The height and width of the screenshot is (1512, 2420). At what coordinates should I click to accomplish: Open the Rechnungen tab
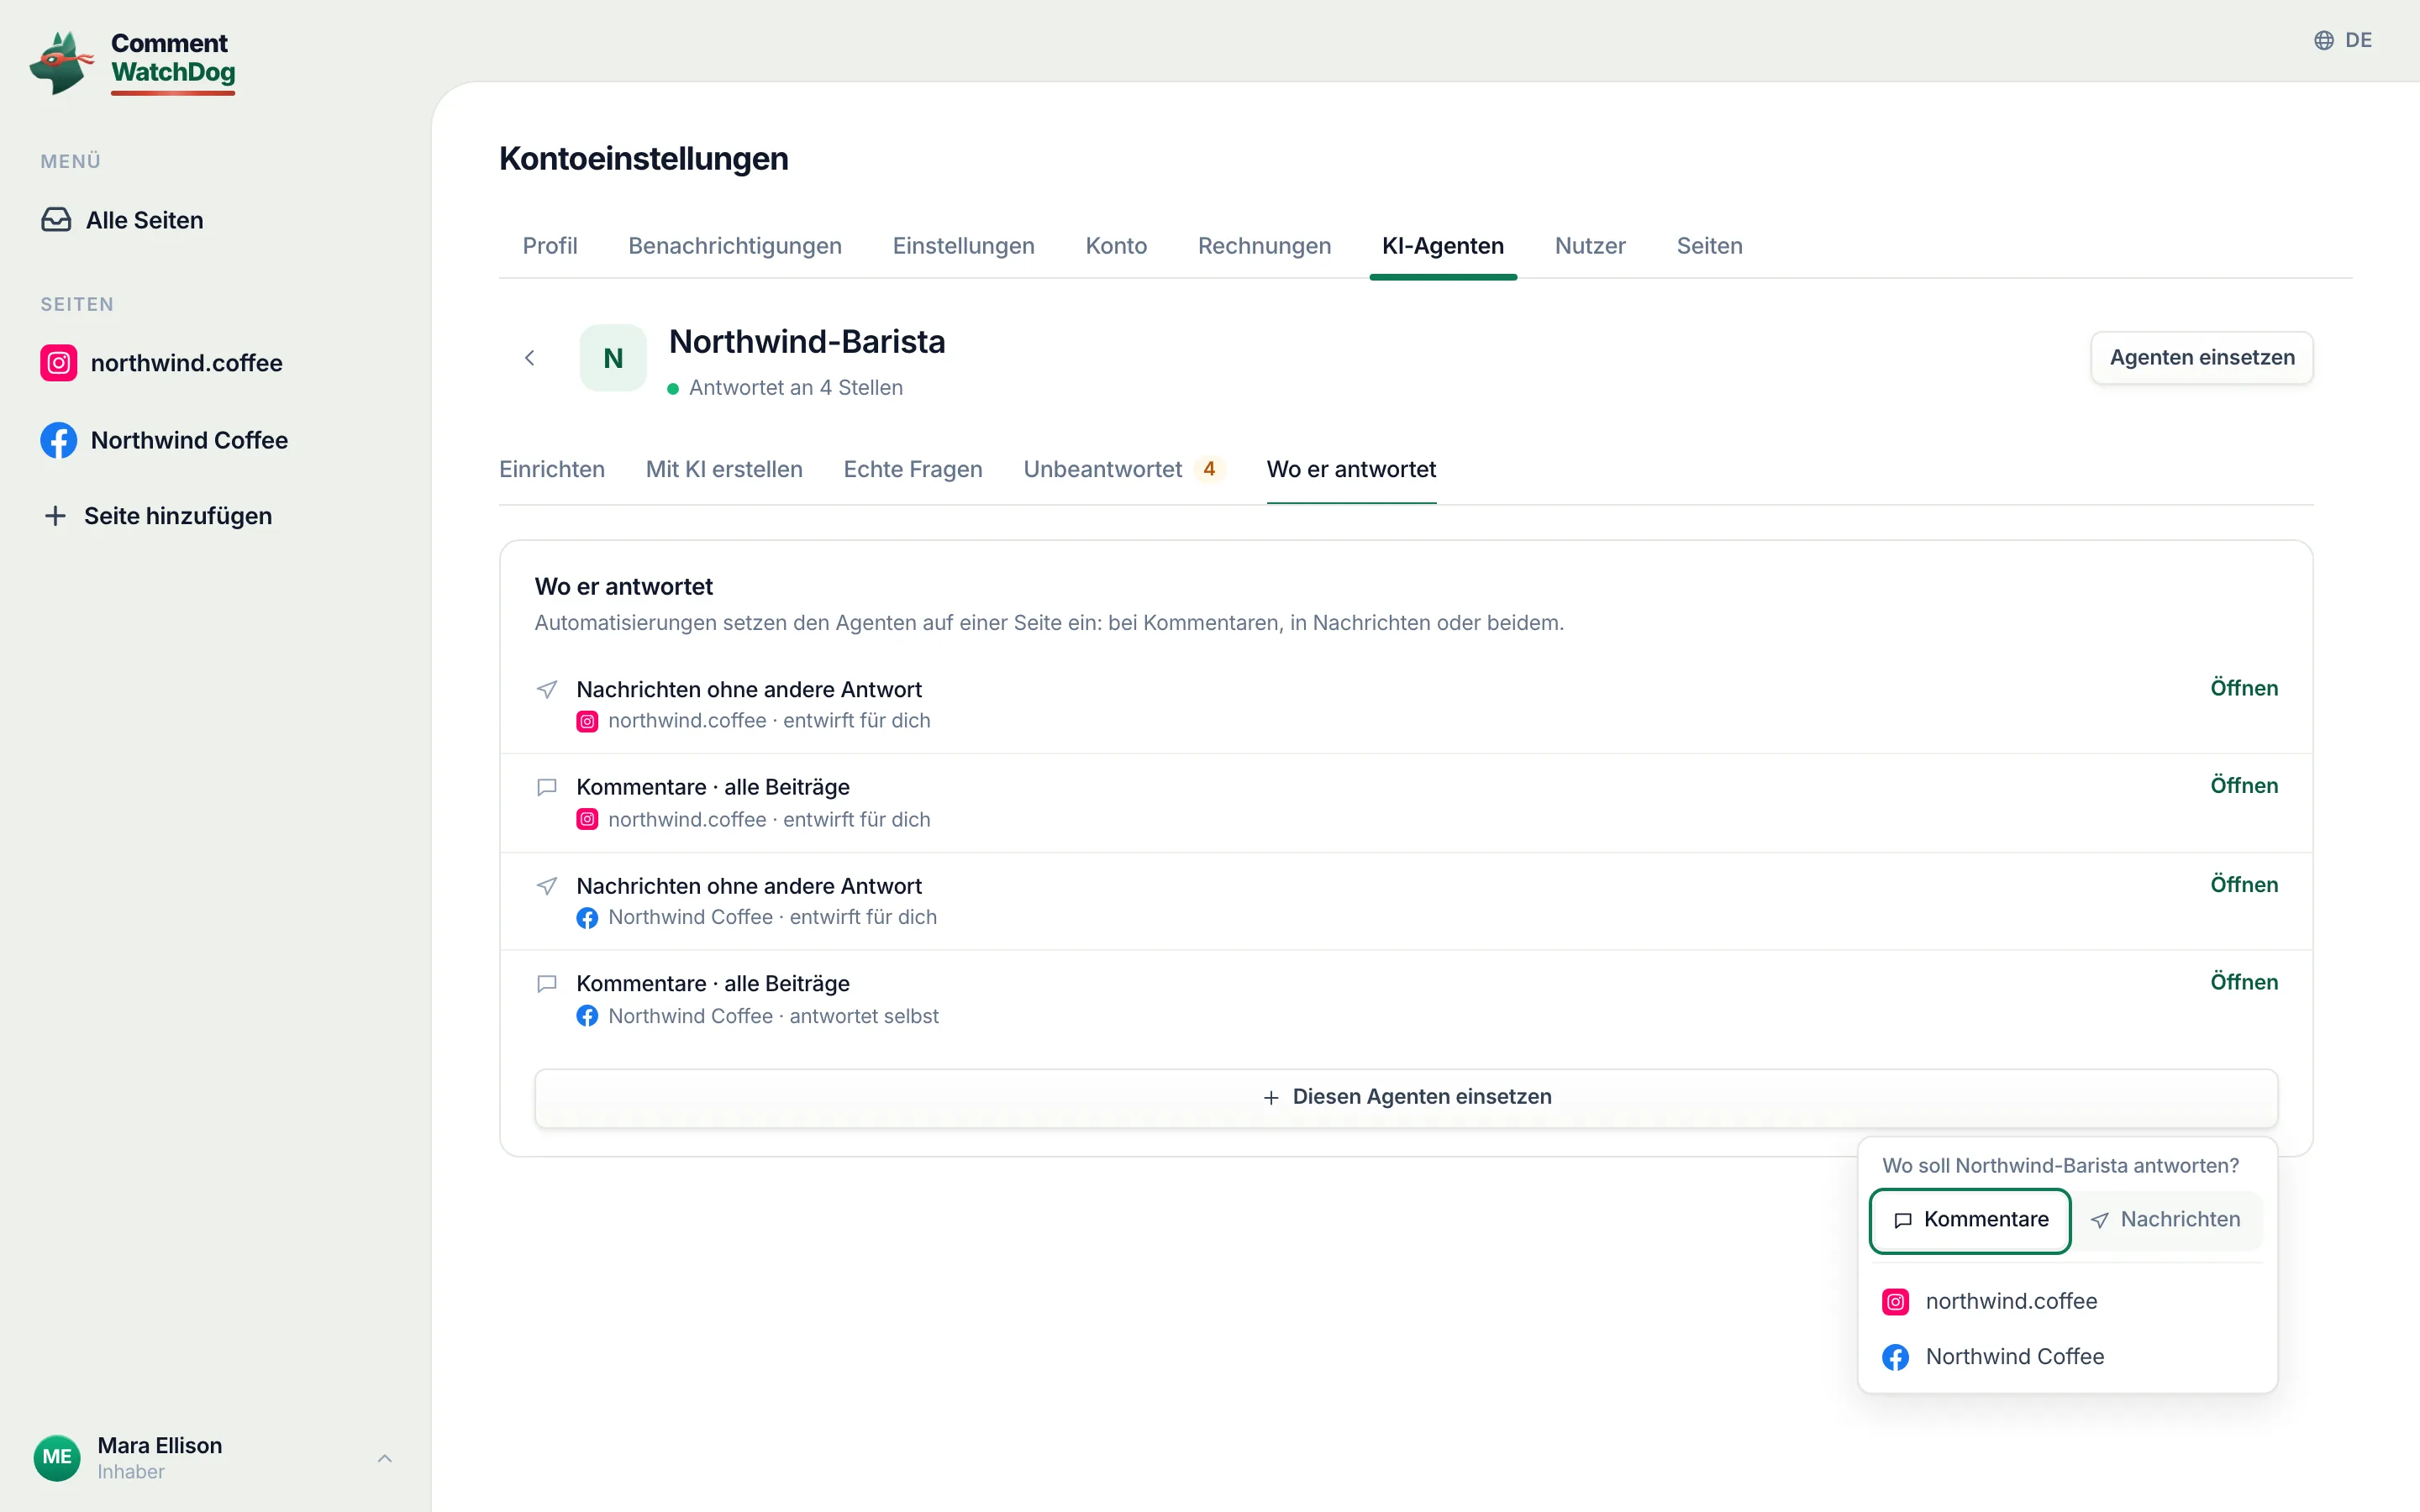pos(1264,246)
